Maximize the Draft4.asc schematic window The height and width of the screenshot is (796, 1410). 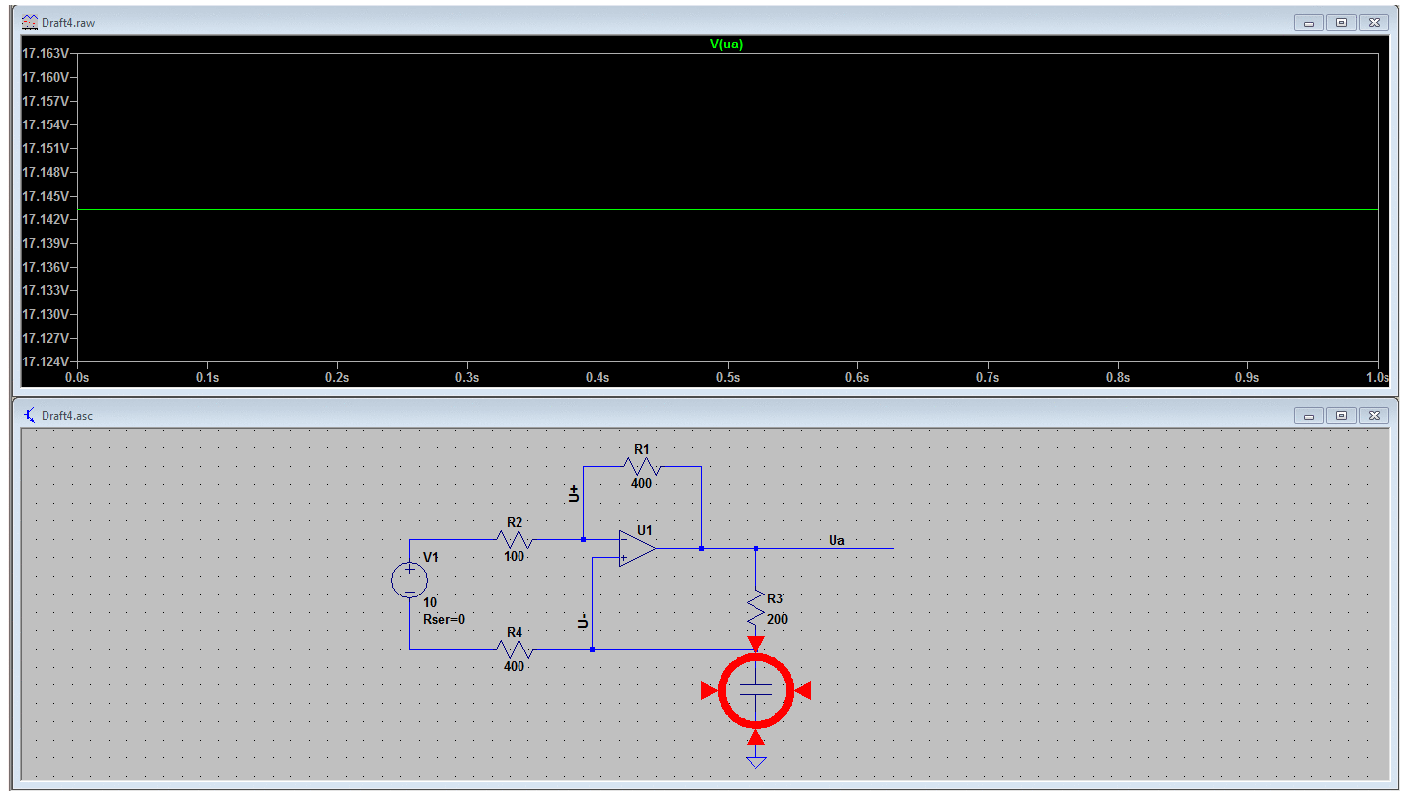[x=1342, y=414]
